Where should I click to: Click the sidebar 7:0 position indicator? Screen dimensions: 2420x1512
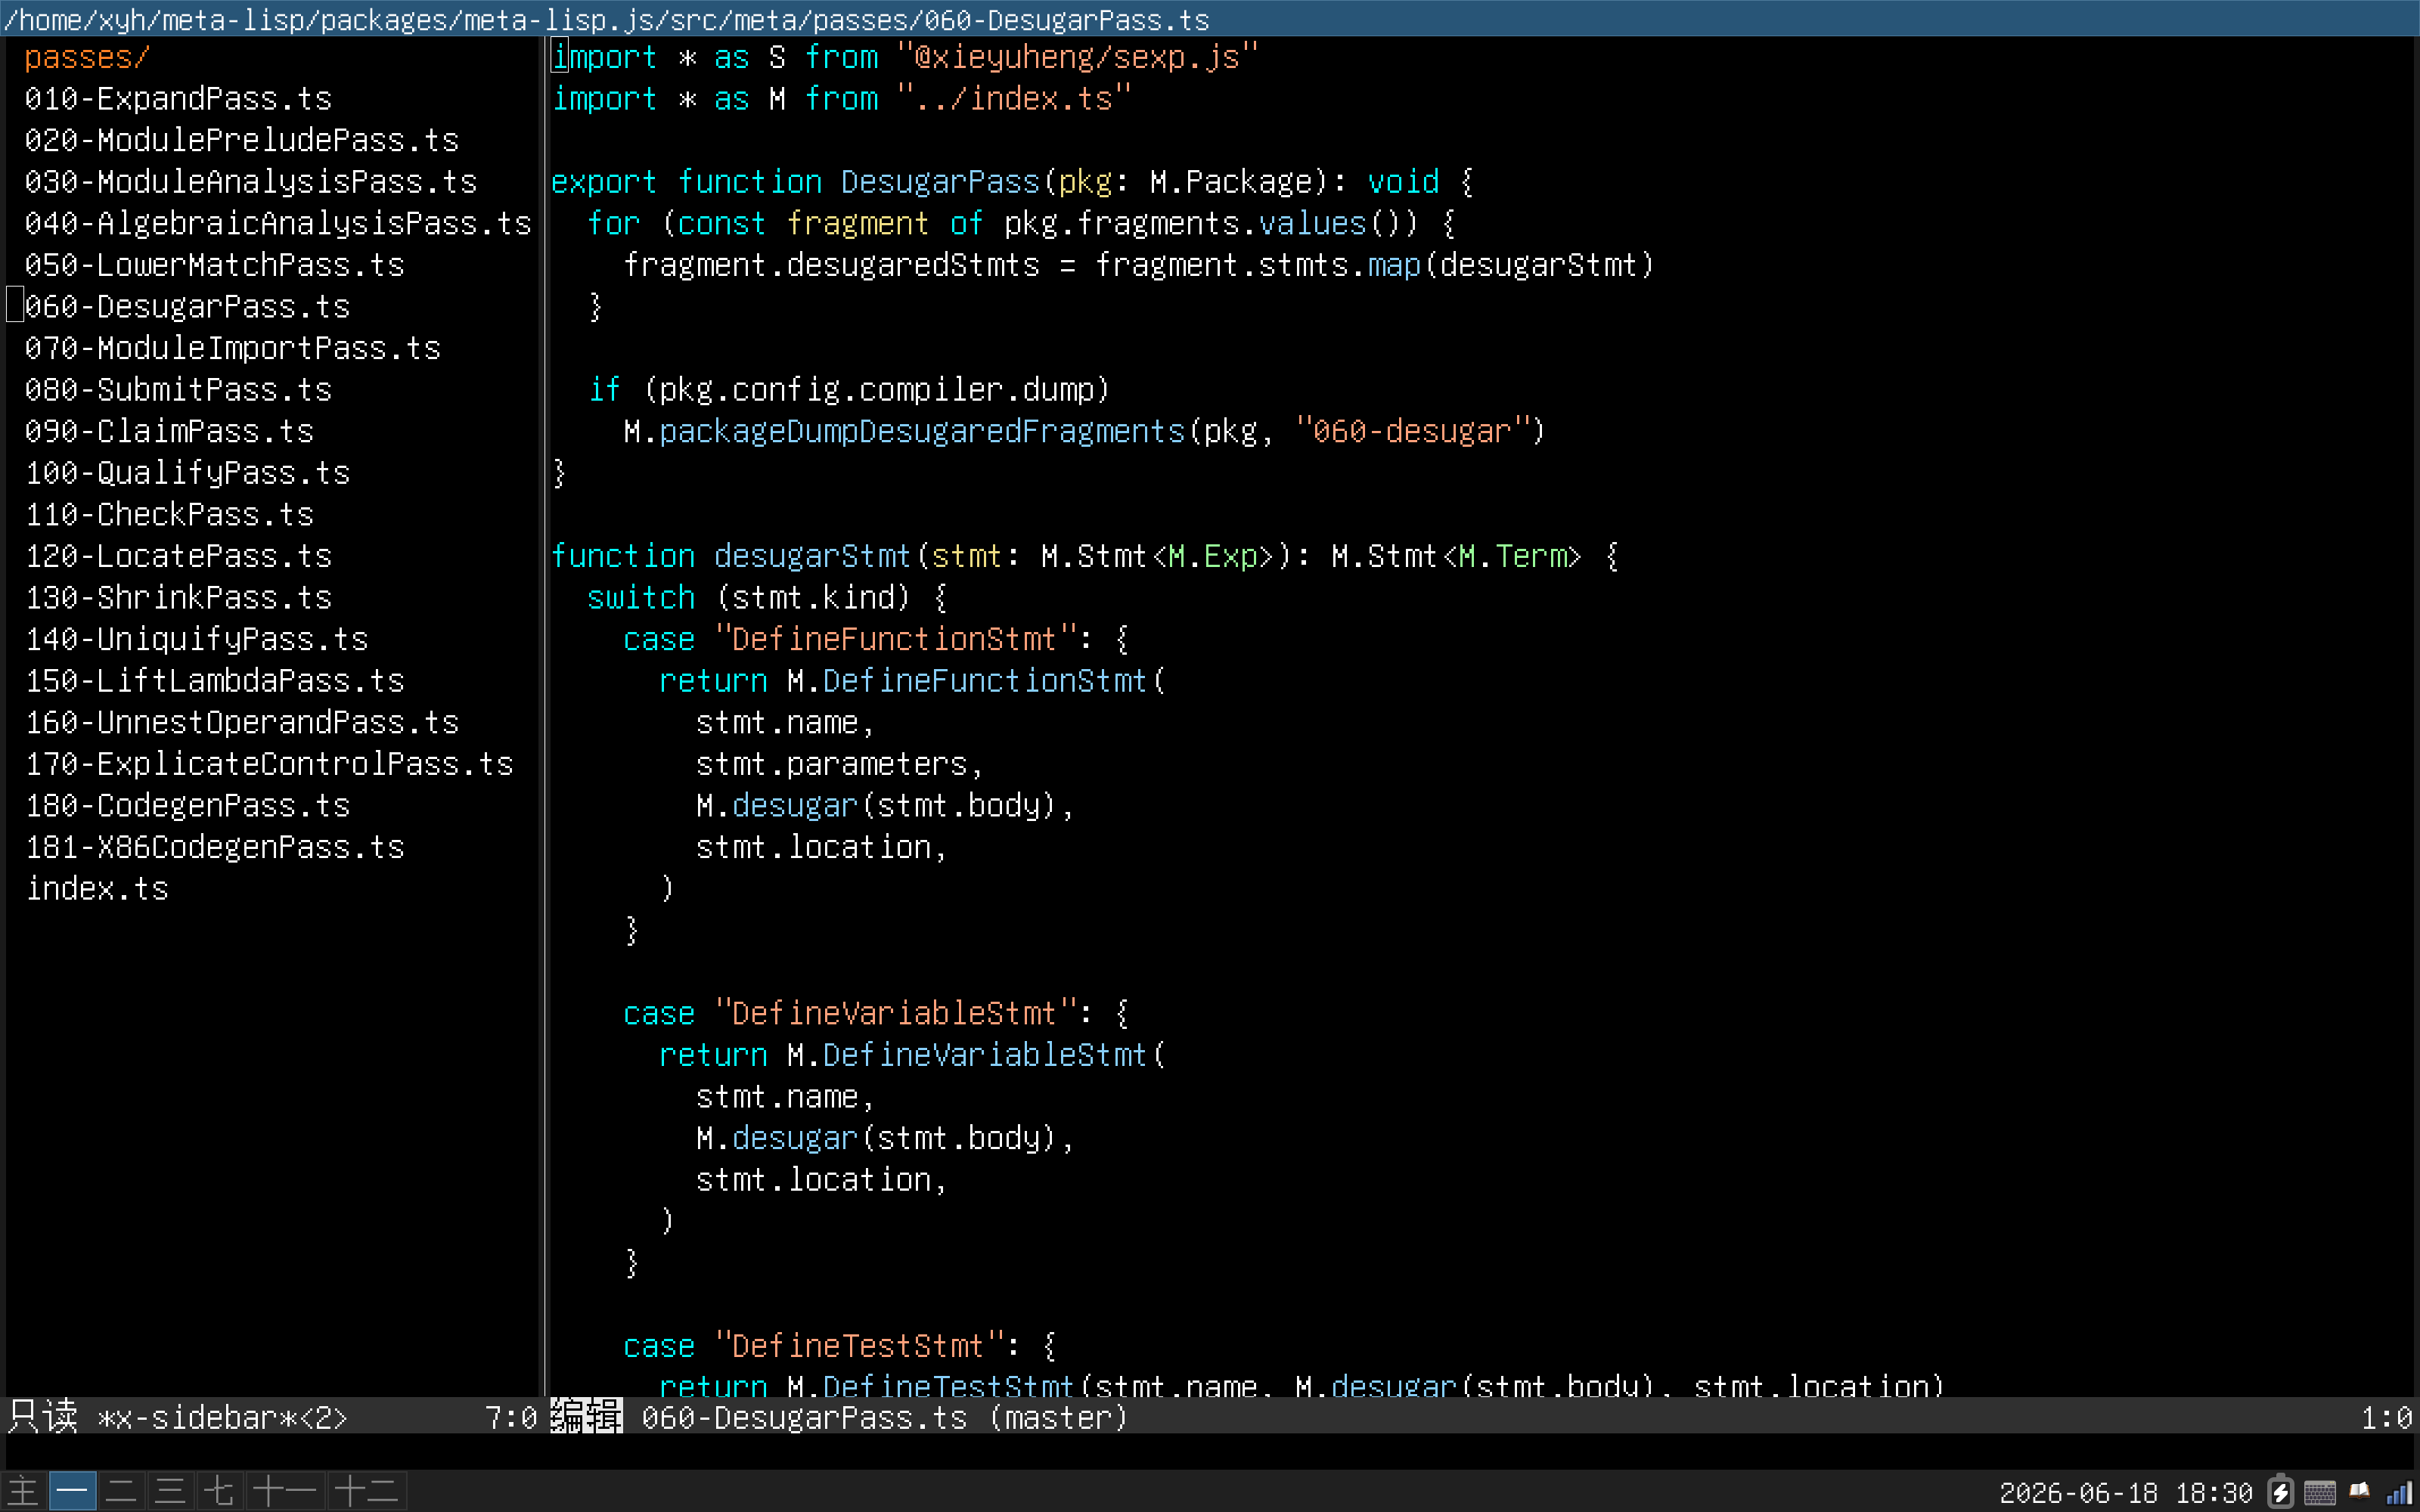[x=511, y=1417]
